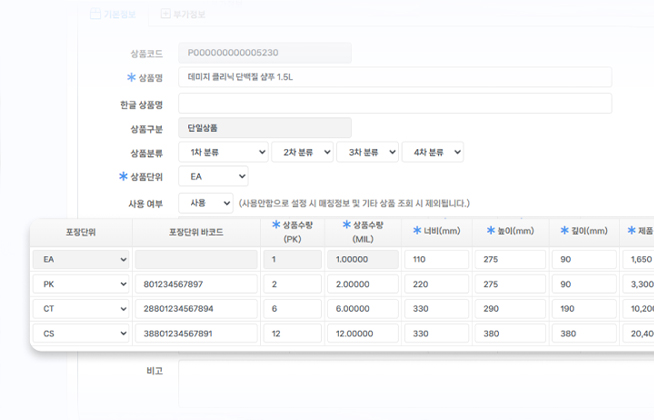
Task: Click the PK quantity field showing 2
Action: (x=292, y=284)
